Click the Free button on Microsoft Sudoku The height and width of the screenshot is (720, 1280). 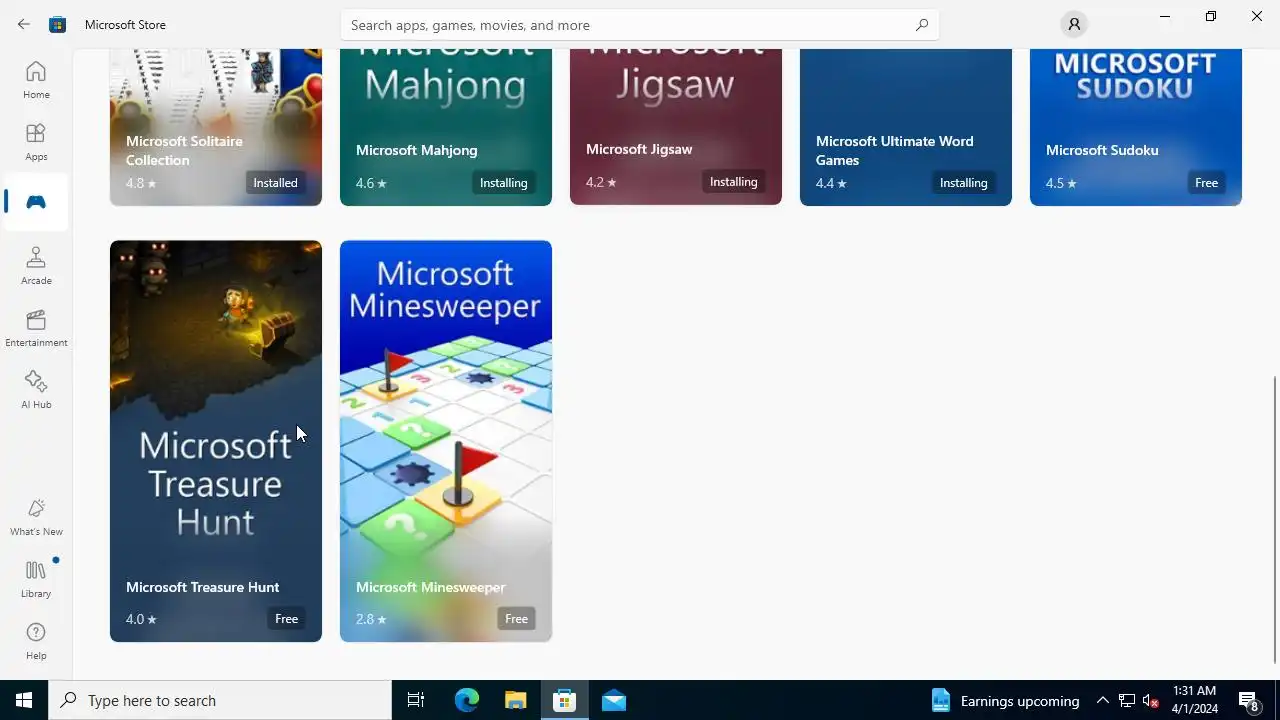click(1207, 183)
